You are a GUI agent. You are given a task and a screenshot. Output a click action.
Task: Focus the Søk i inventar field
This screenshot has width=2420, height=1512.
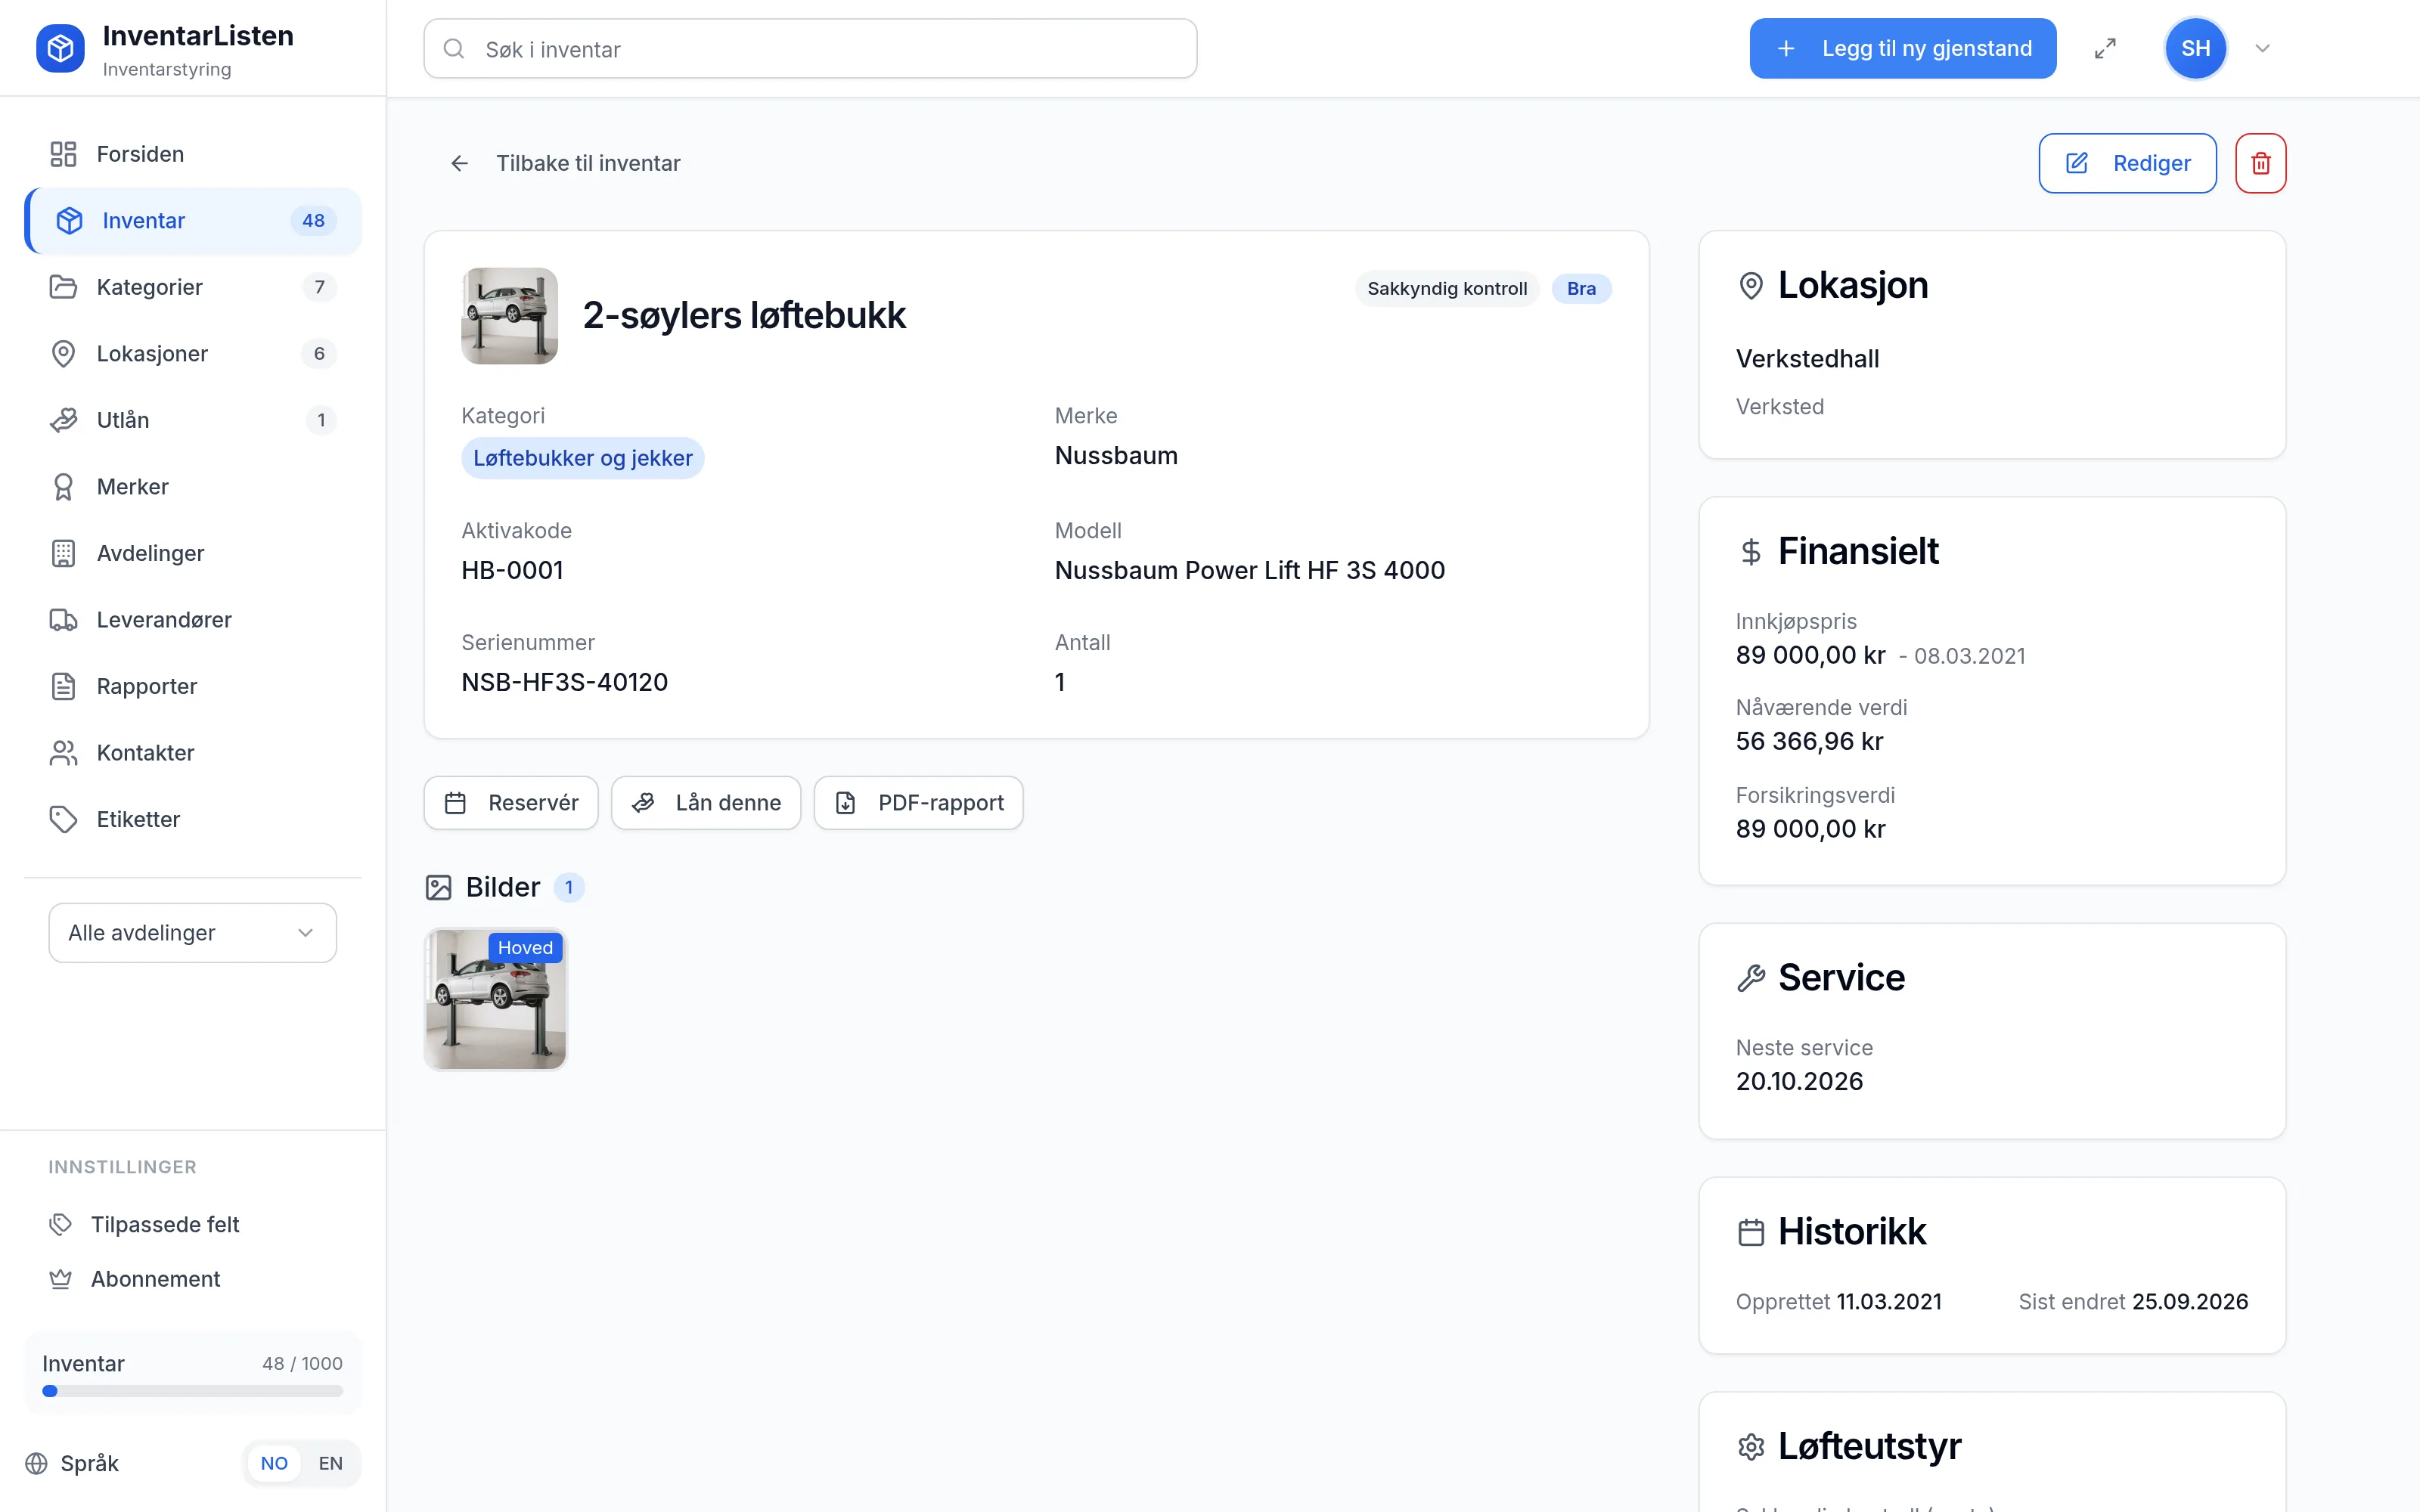pos(810,48)
